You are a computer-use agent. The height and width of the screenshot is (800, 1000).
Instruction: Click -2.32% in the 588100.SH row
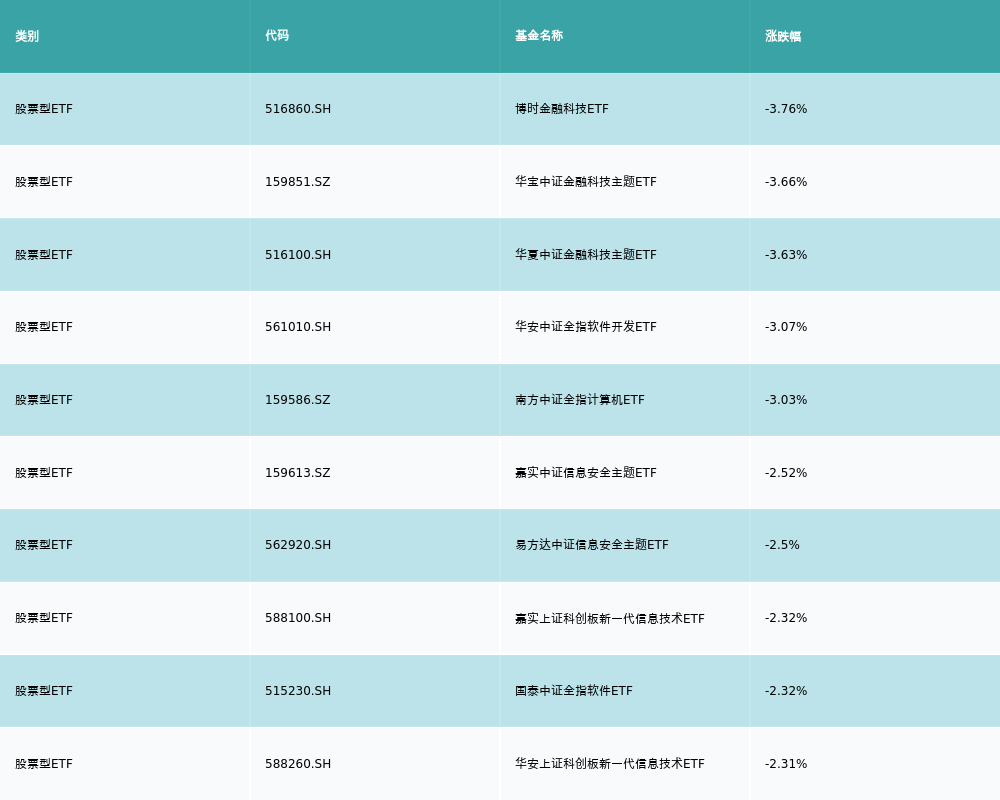click(786, 618)
